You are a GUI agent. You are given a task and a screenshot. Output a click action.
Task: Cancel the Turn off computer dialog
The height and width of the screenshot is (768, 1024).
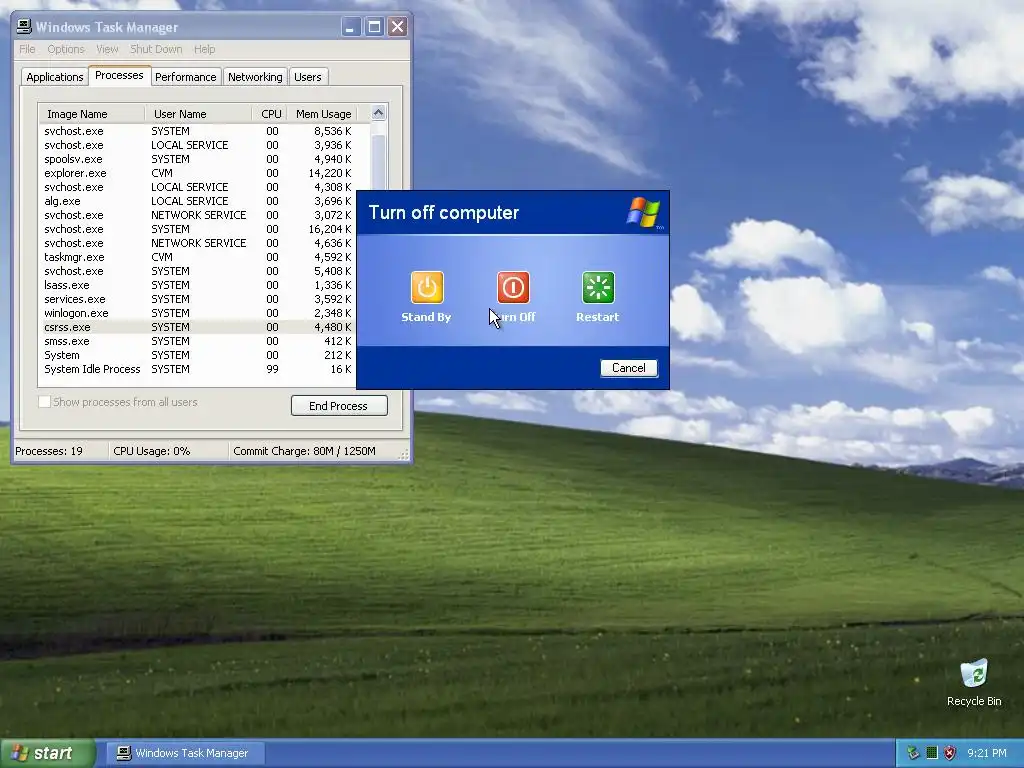click(x=628, y=368)
